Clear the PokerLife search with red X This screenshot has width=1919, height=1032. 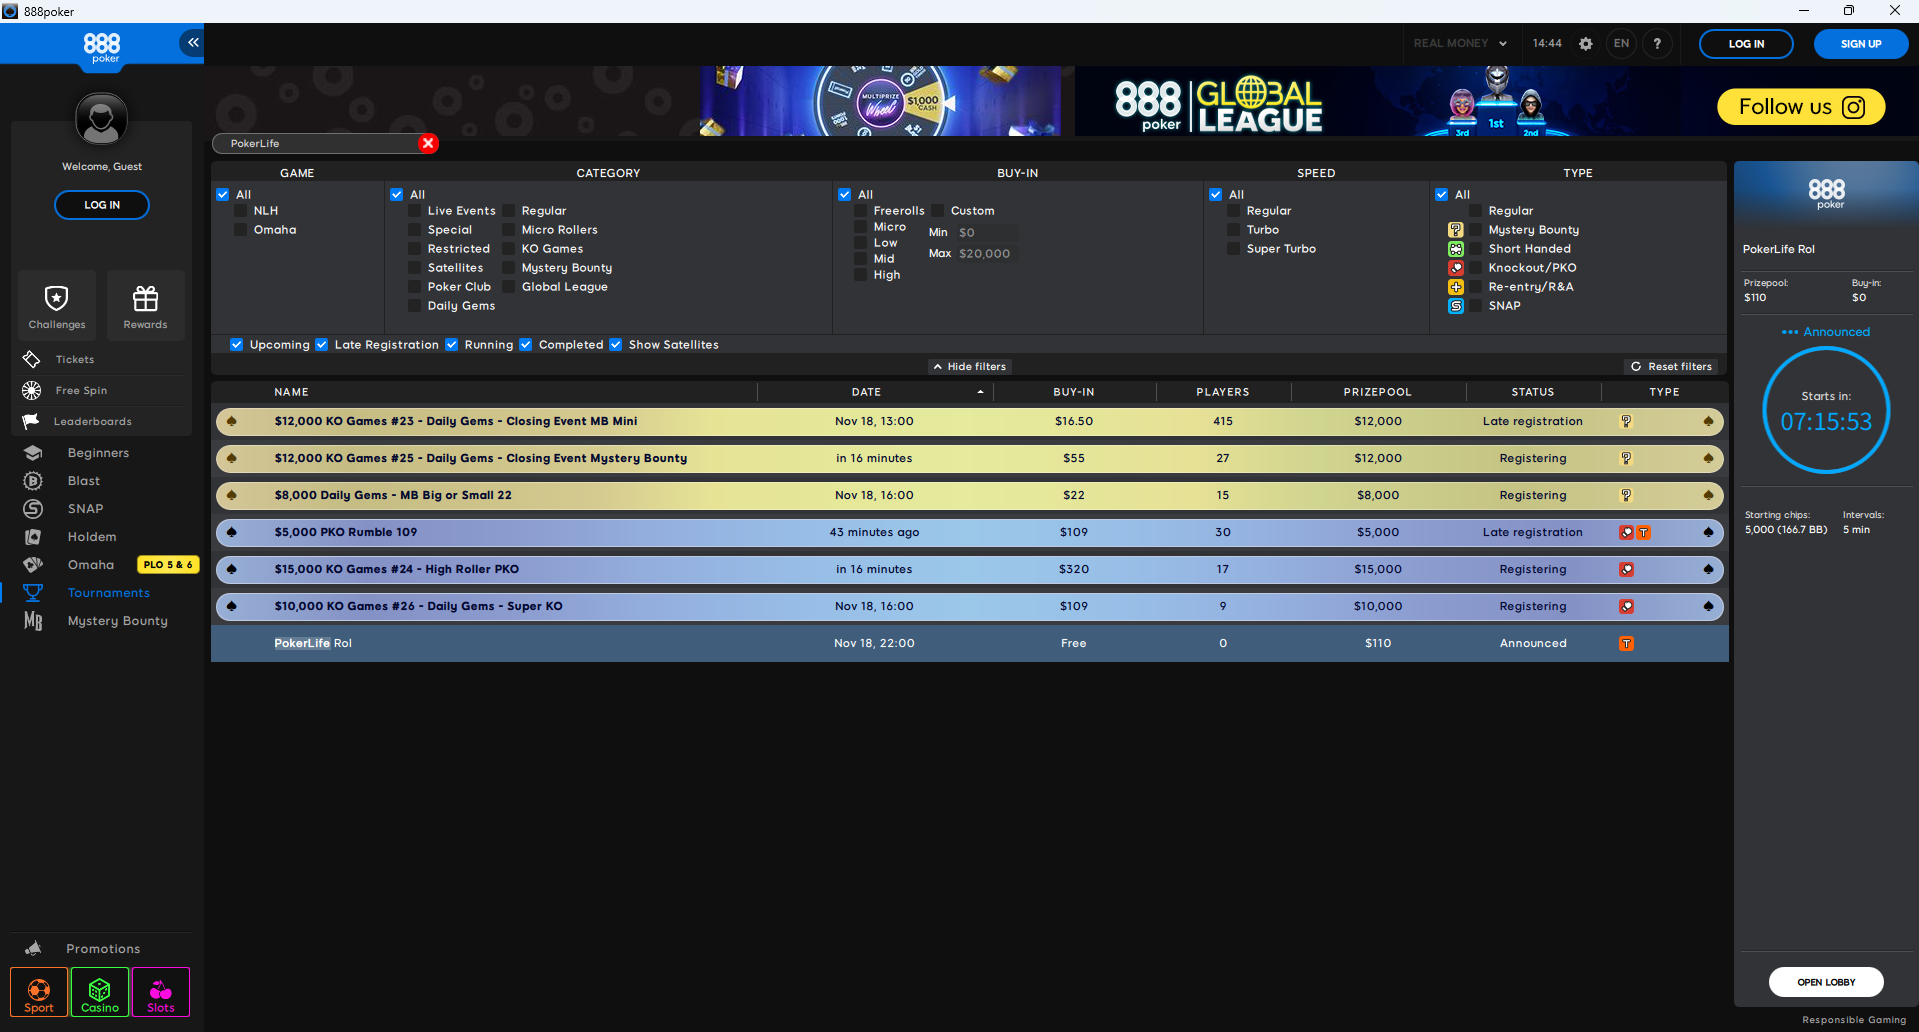pos(428,143)
